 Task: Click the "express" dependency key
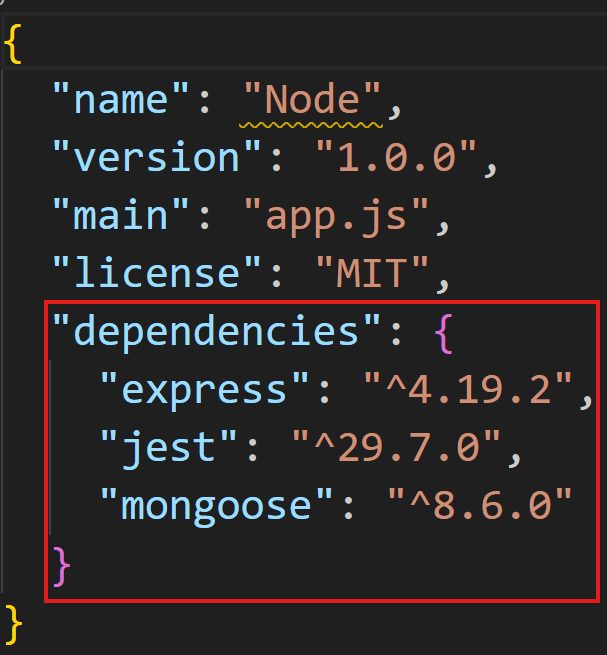[x=204, y=390]
